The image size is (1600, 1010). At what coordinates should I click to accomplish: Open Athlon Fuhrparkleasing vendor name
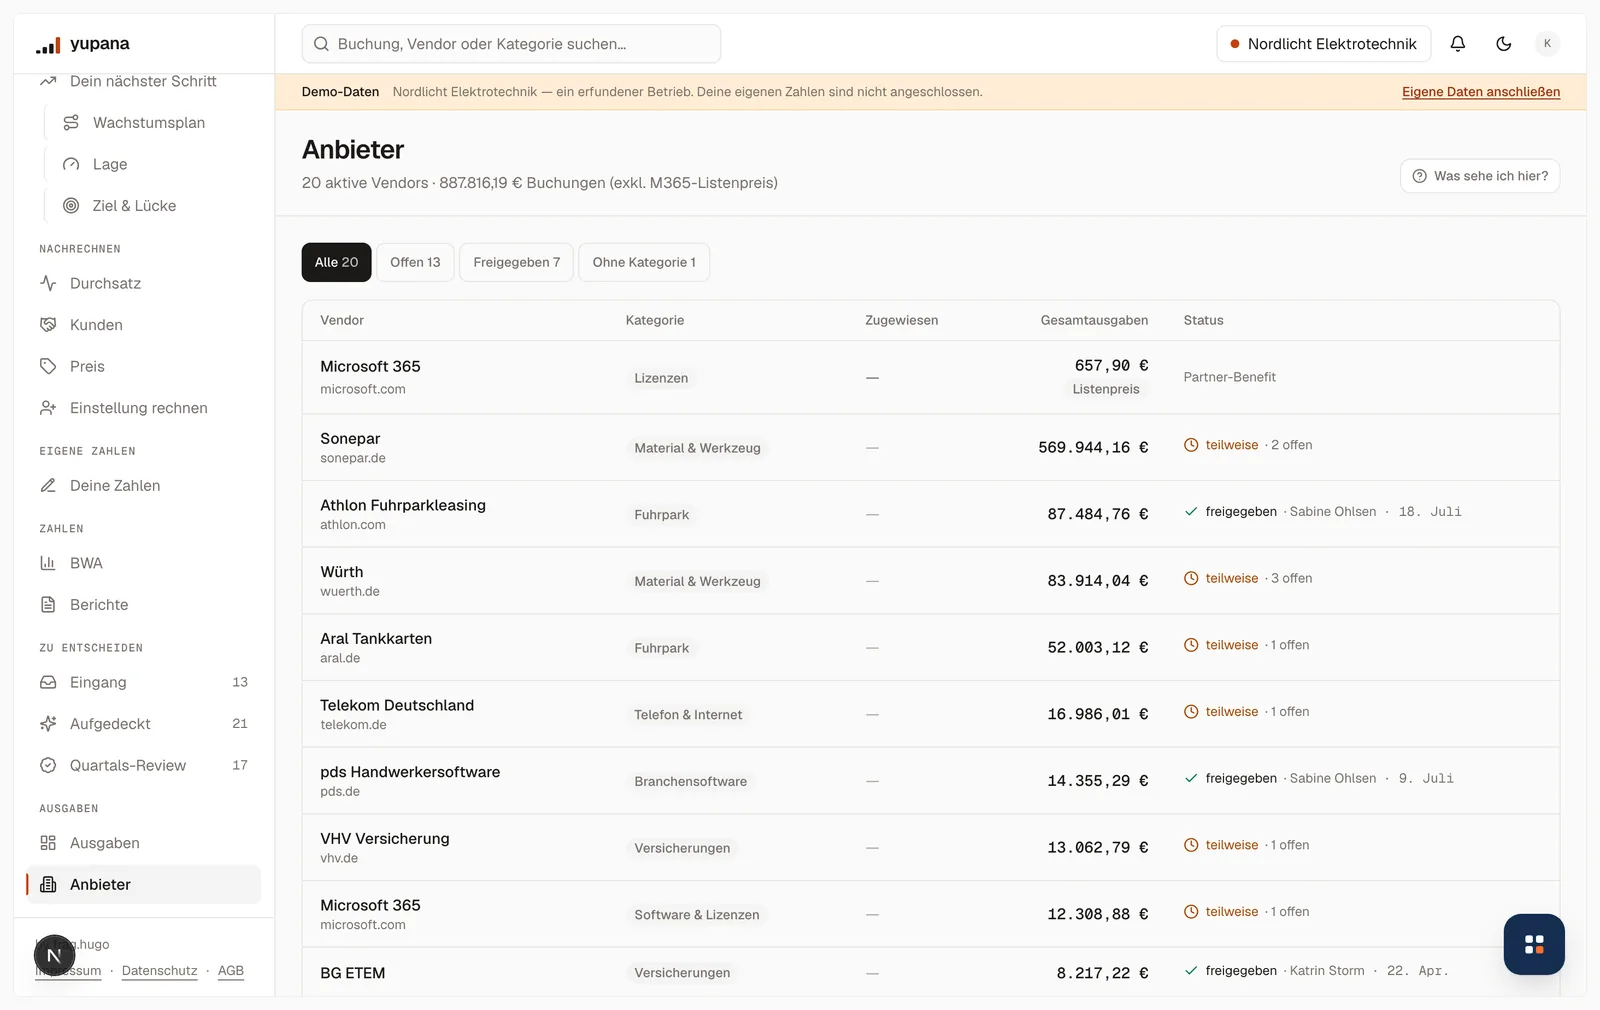(x=403, y=505)
